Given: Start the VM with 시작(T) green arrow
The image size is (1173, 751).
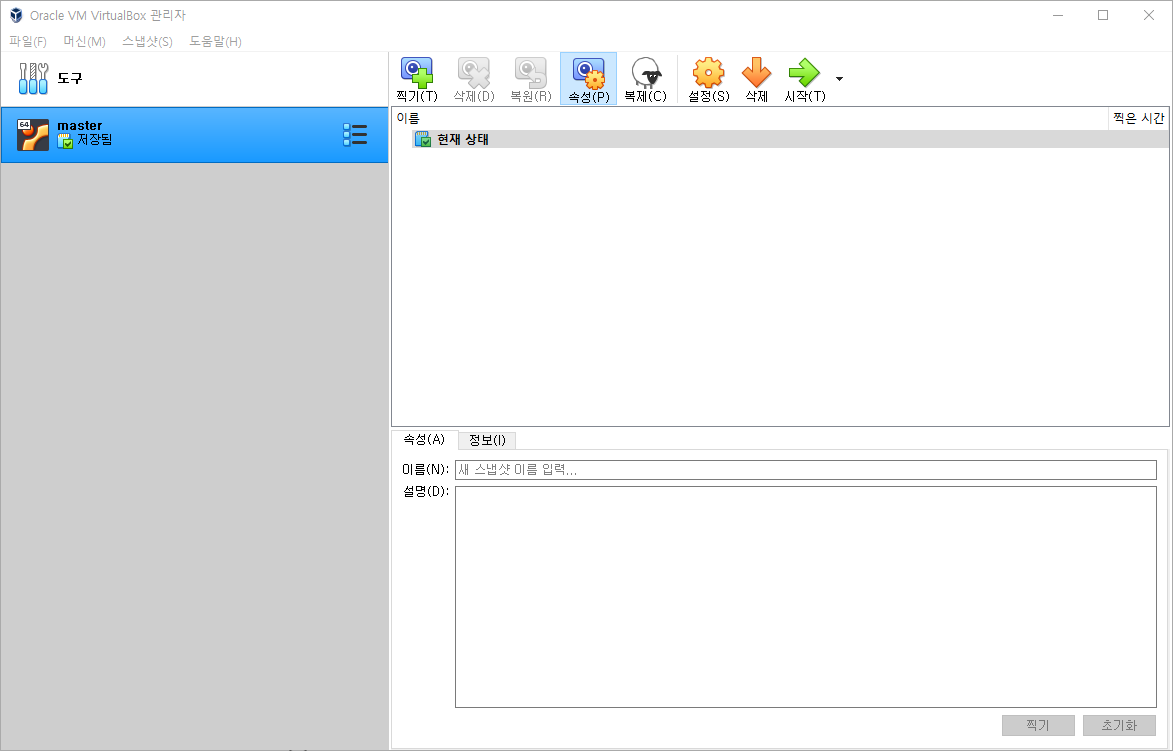Looking at the screenshot, I should [x=804, y=73].
